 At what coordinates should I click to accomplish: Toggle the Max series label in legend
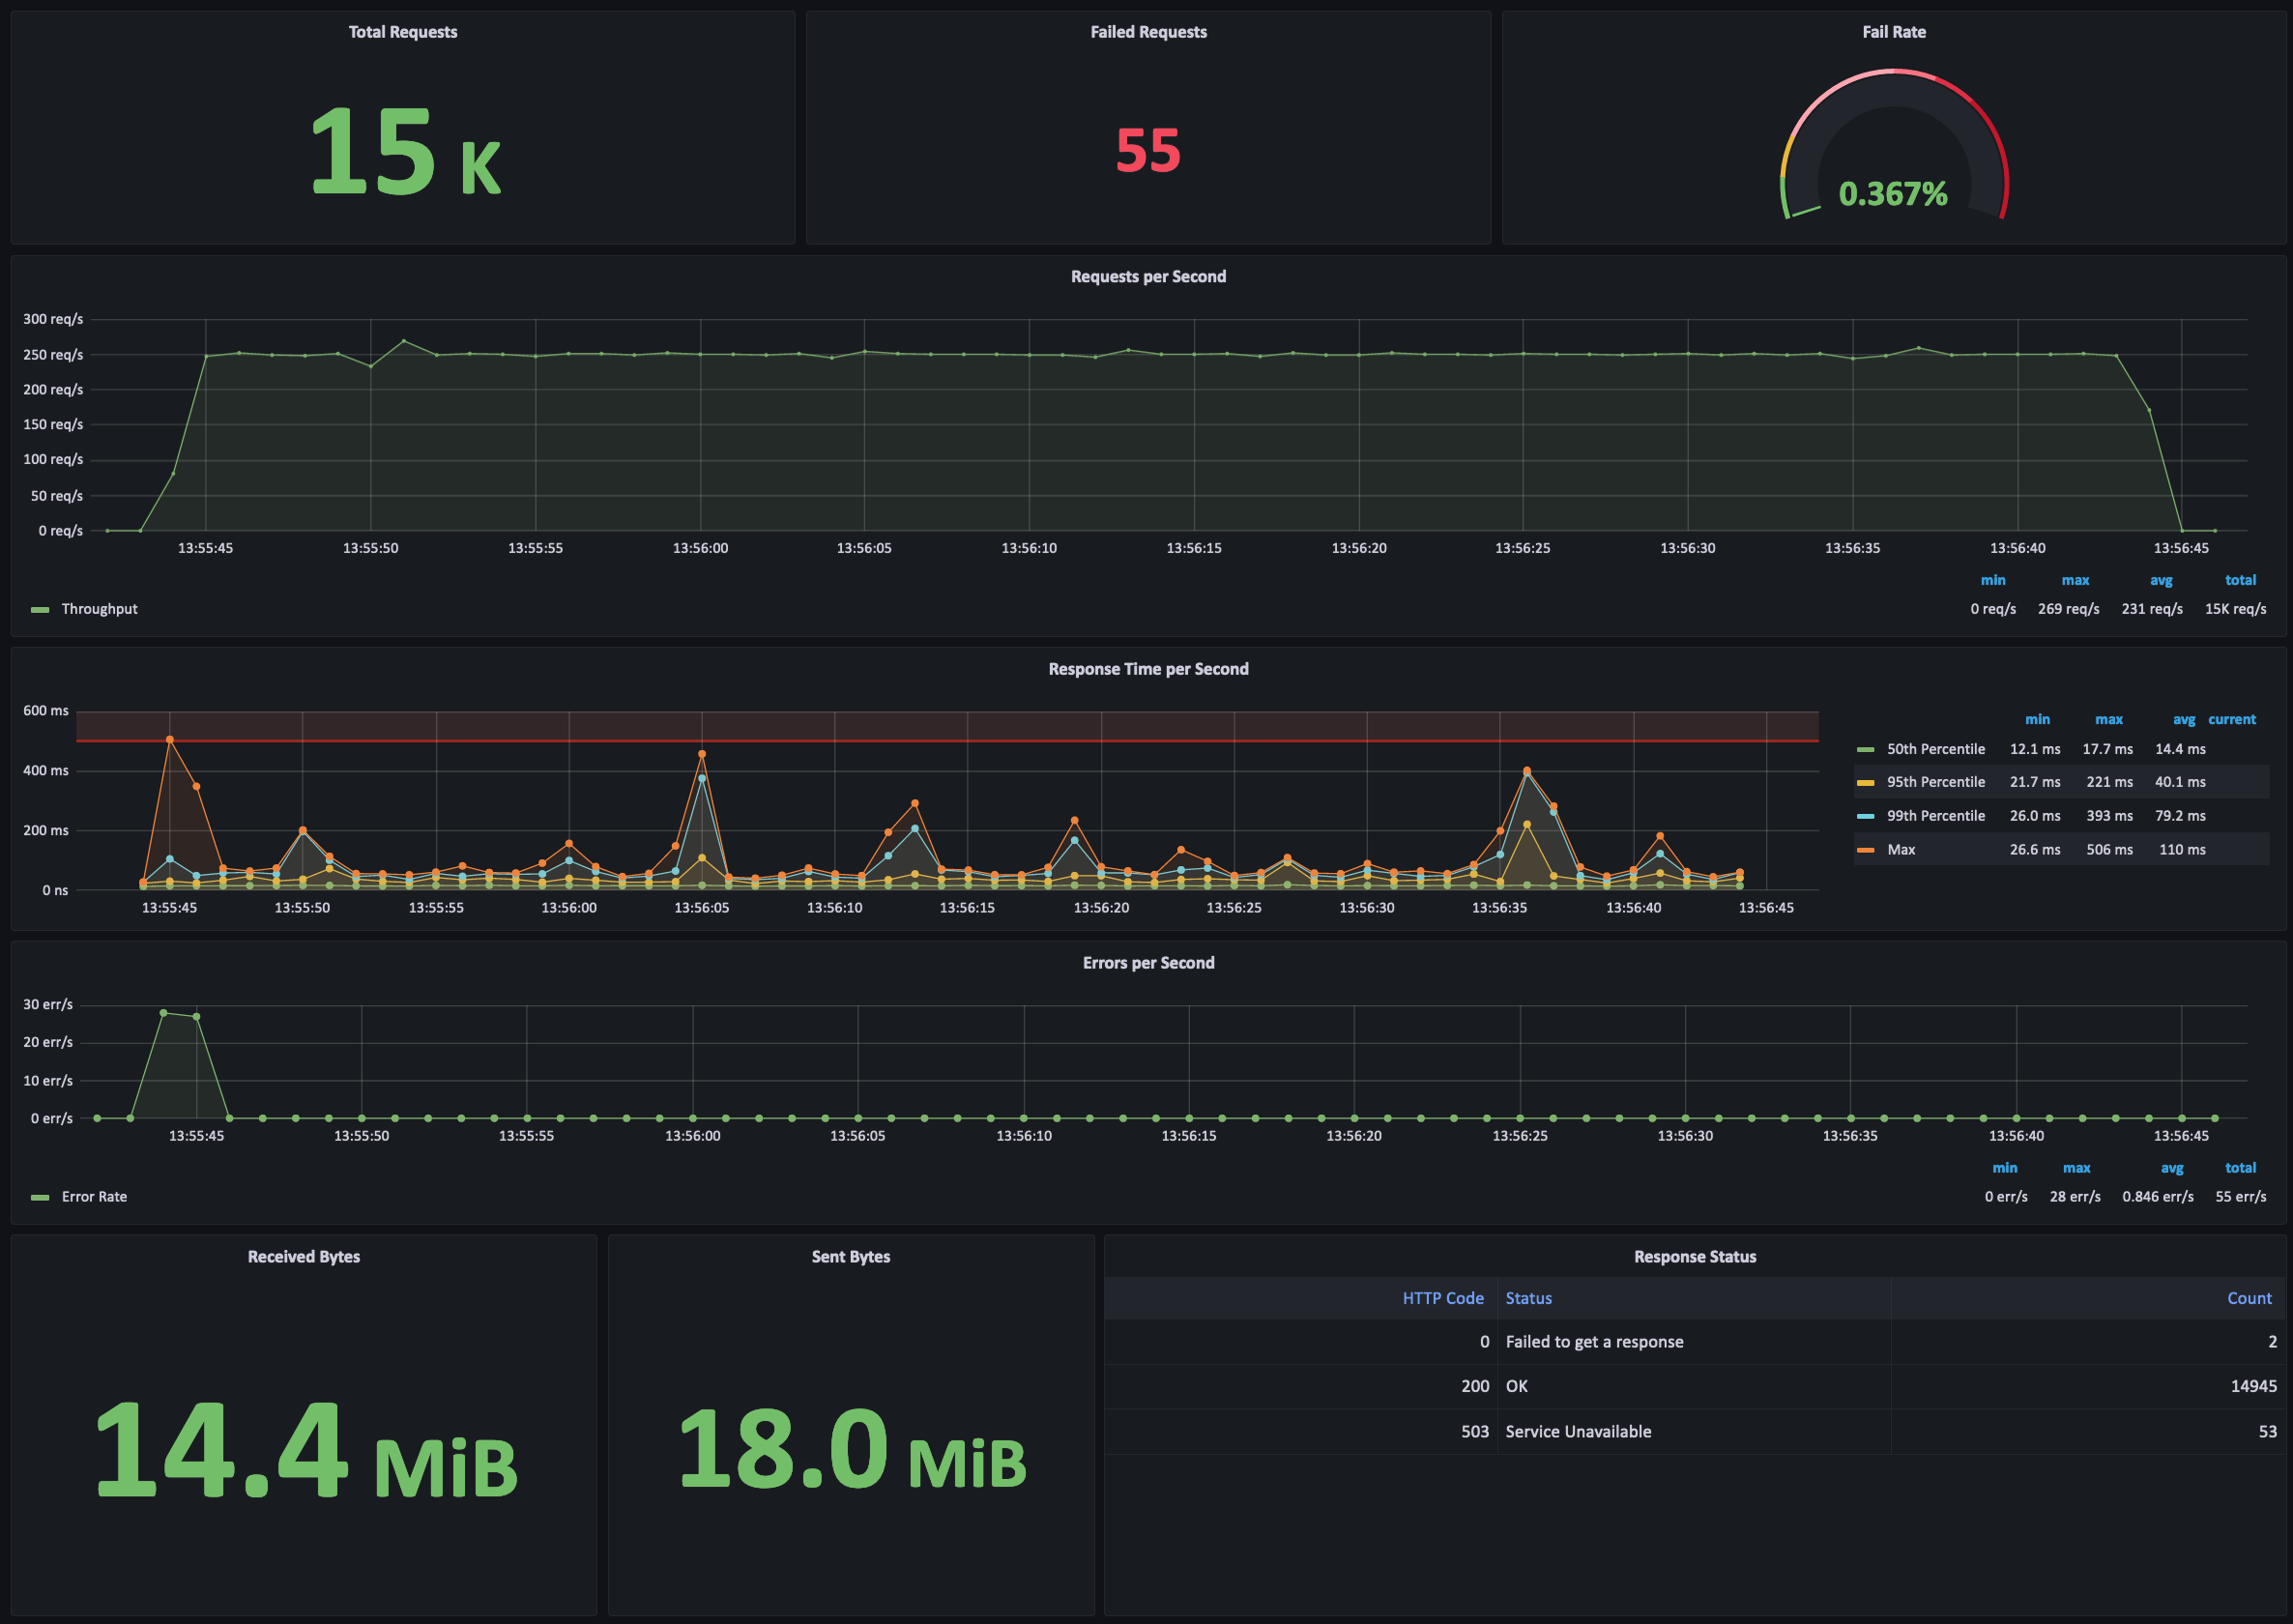1901,850
